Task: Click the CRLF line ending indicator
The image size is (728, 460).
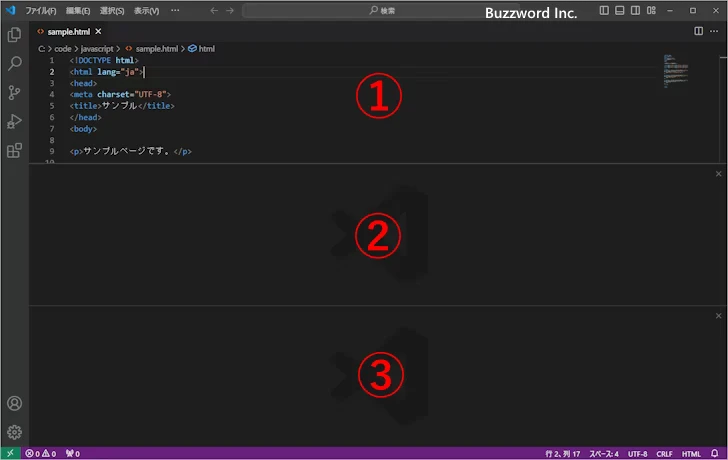Action: [665, 453]
